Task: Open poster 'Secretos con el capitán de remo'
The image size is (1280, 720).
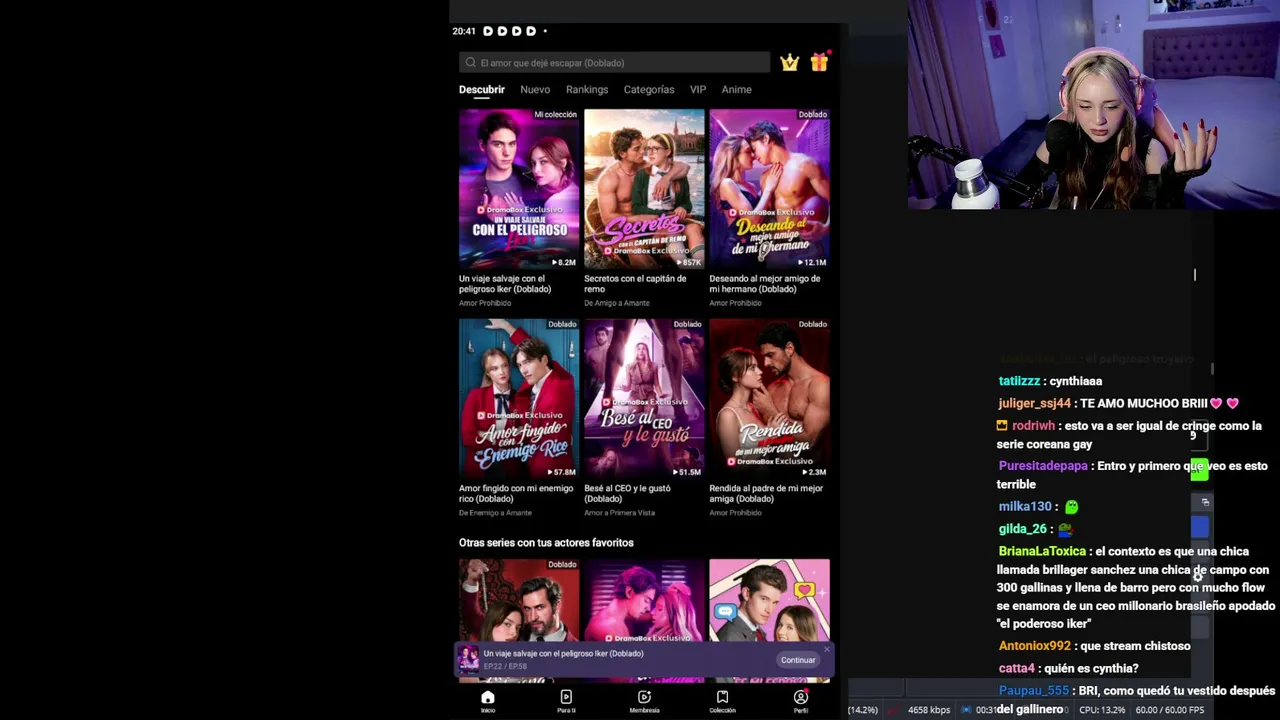Action: coord(644,188)
